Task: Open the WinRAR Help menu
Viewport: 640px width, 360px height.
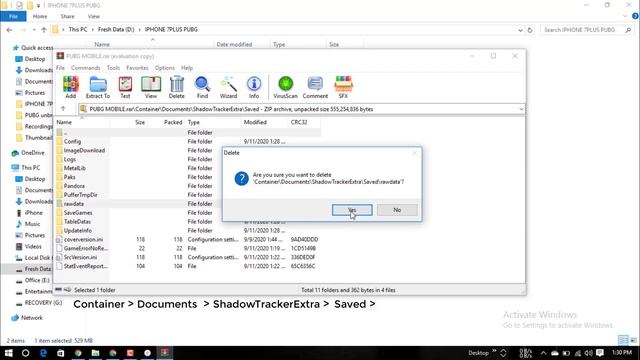Action: tap(187, 68)
